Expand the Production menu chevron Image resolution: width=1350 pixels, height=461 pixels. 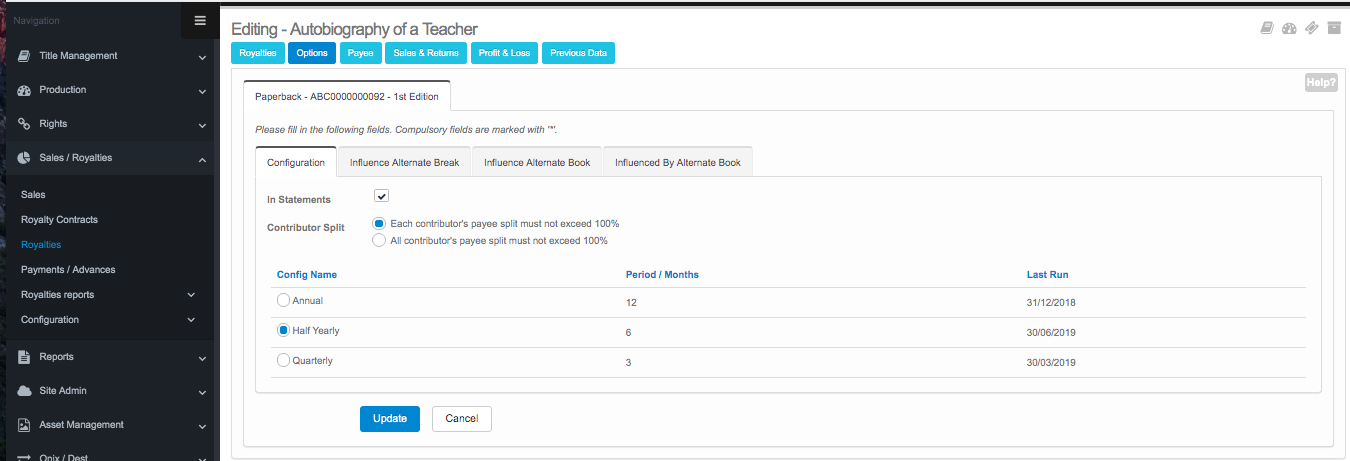[202, 91]
